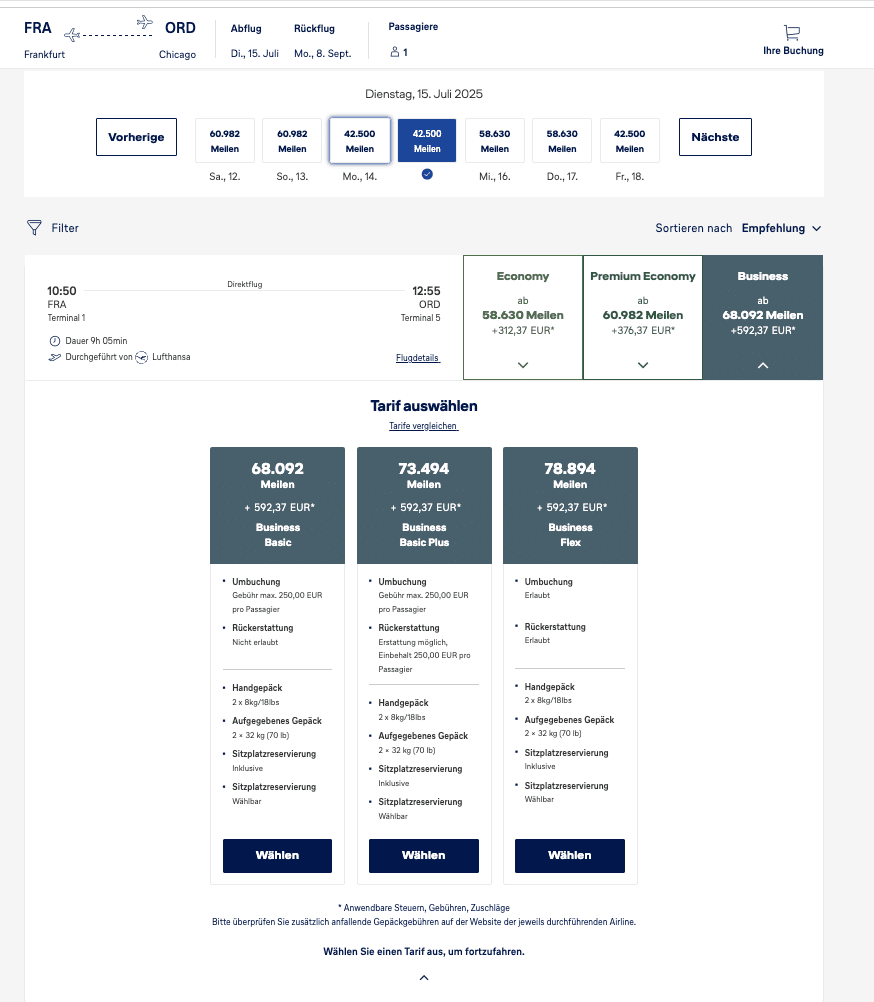Click the Filter funnel icon

pos(34,228)
